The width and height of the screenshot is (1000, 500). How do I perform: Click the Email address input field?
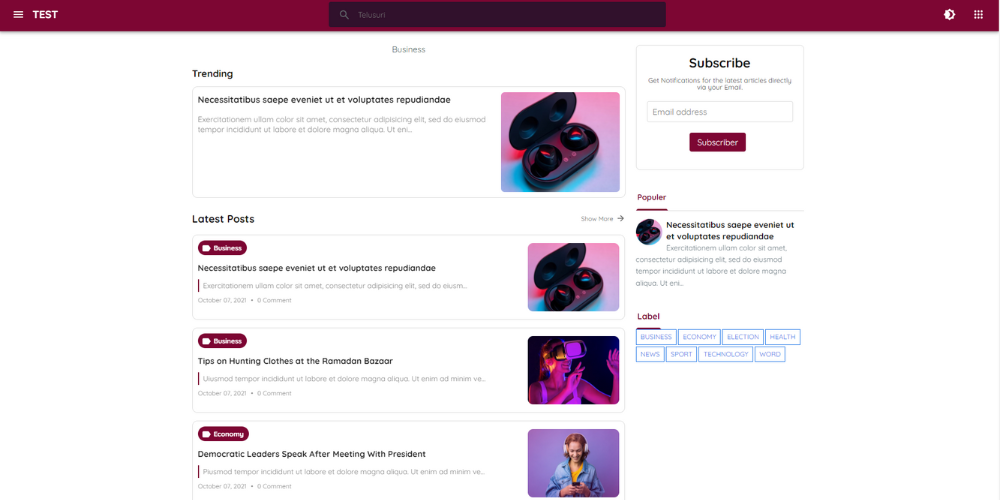719,112
